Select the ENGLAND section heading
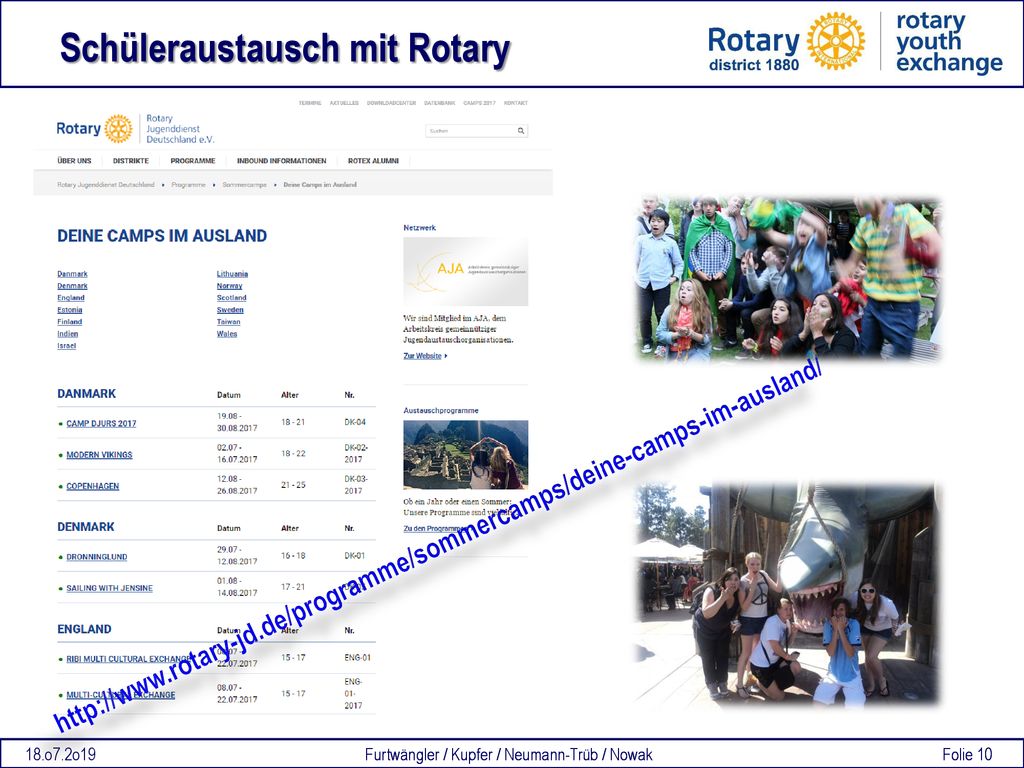Viewport: 1024px width, 768px height. [84, 630]
